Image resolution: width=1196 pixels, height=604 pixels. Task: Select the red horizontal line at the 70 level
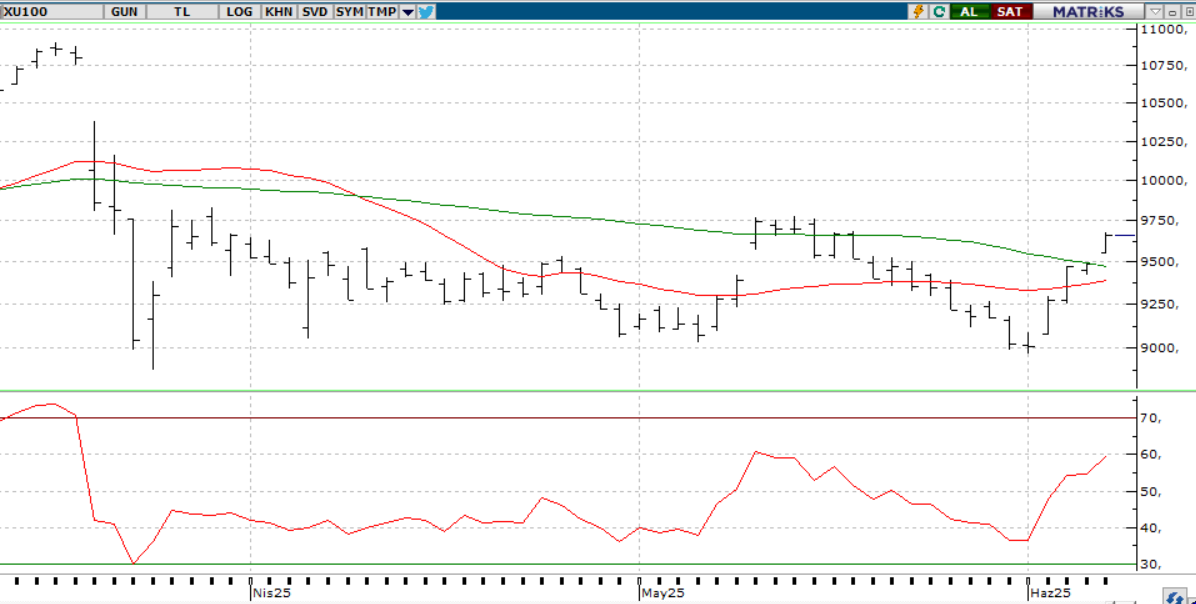[567, 418]
